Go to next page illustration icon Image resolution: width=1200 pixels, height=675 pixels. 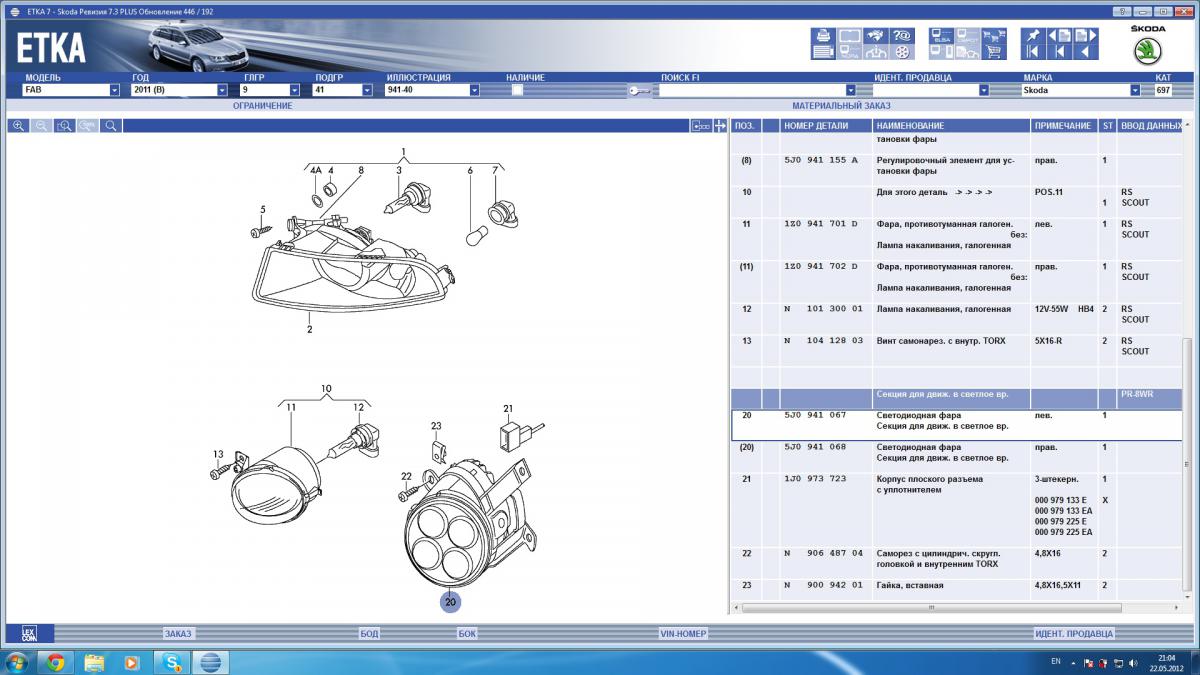(1085, 36)
